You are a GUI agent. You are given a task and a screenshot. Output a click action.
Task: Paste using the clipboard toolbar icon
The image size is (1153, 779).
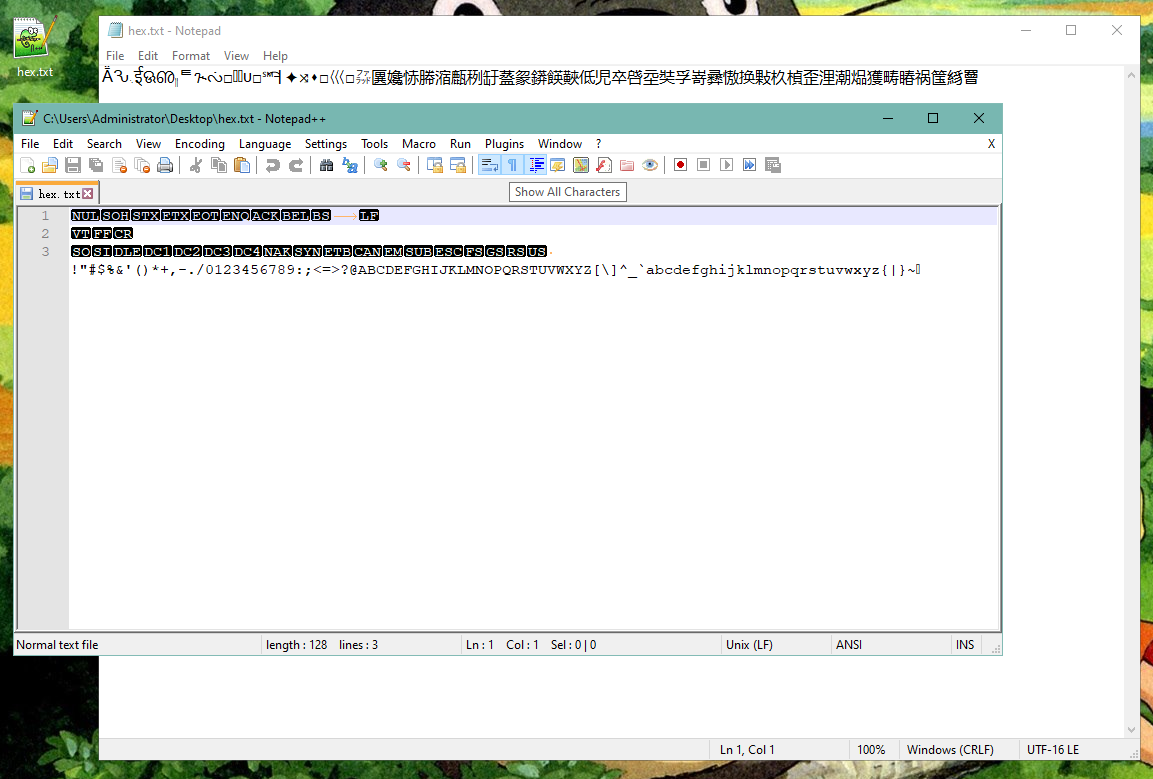(241, 165)
